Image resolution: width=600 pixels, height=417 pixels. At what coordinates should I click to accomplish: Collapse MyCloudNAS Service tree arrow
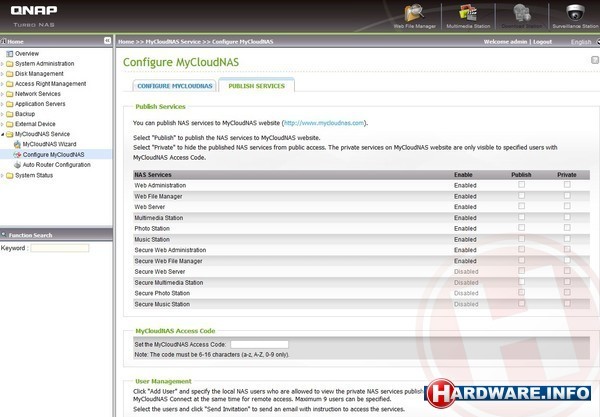[2, 134]
